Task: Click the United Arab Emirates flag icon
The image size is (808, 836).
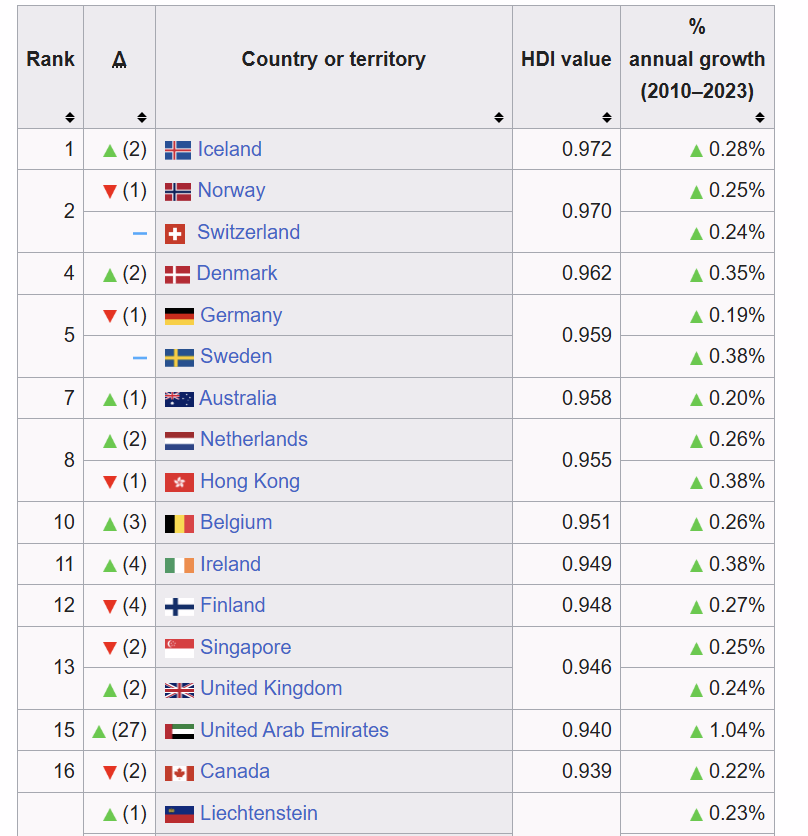Action: (x=179, y=732)
